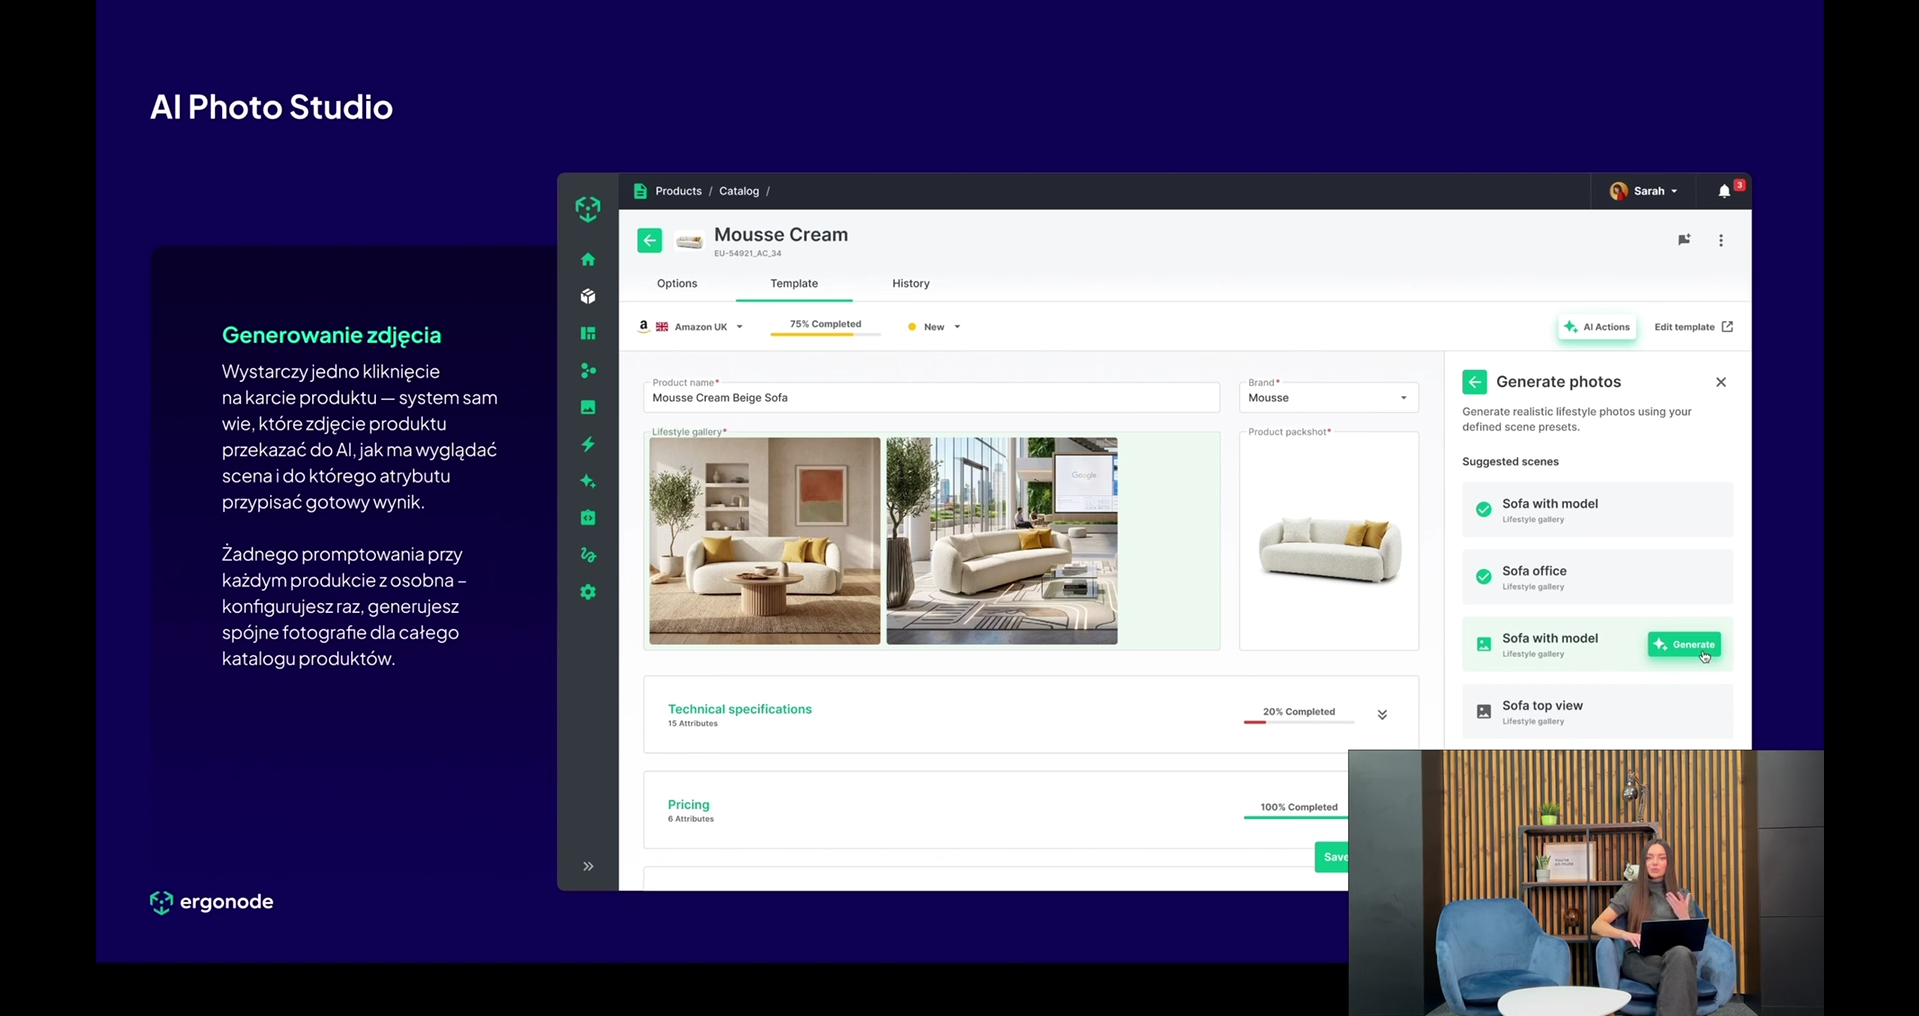Click image icon on Sofa top view scene

(x=1484, y=712)
